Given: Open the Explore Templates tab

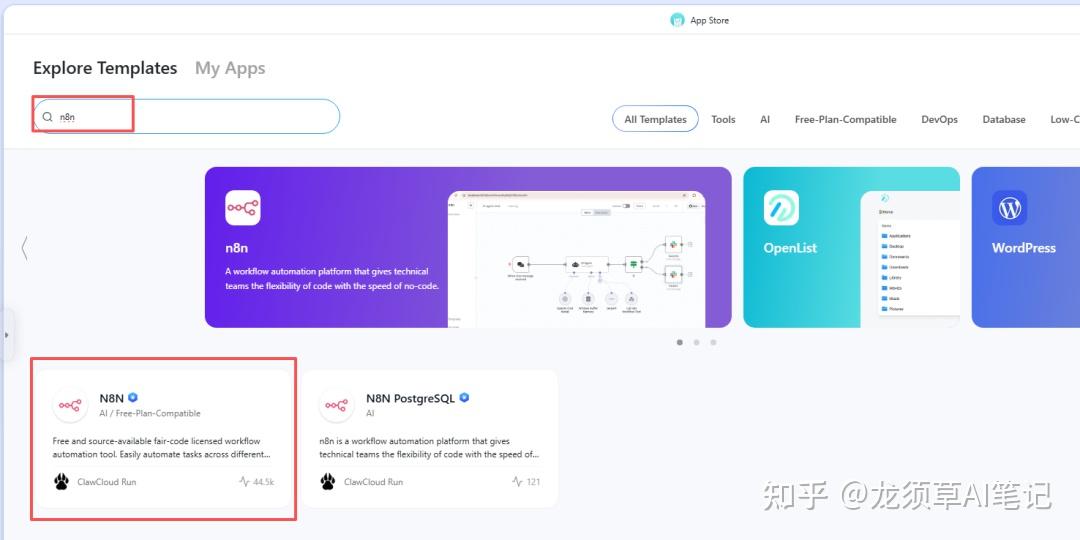Looking at the screenshot, I should [105, 68].
